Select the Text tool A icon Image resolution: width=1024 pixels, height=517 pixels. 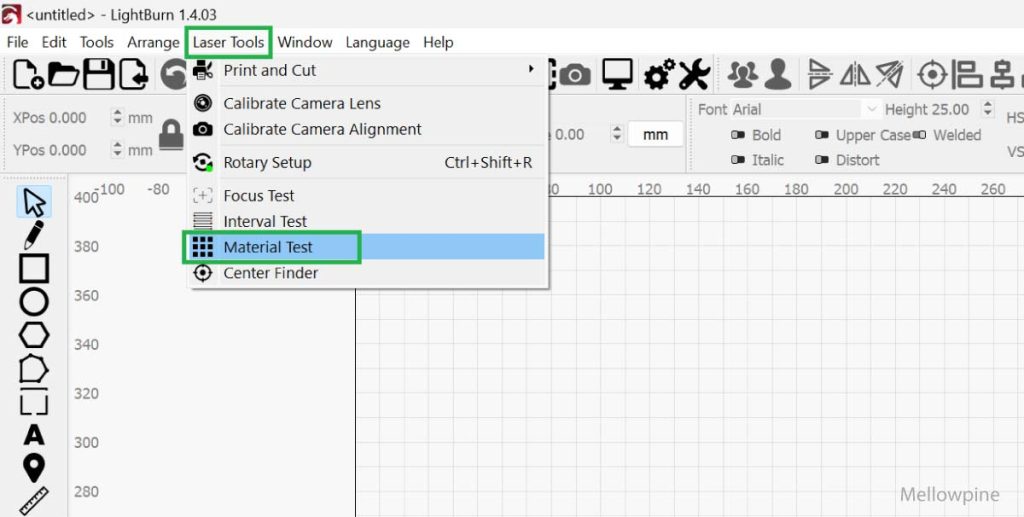coord(34,435)
